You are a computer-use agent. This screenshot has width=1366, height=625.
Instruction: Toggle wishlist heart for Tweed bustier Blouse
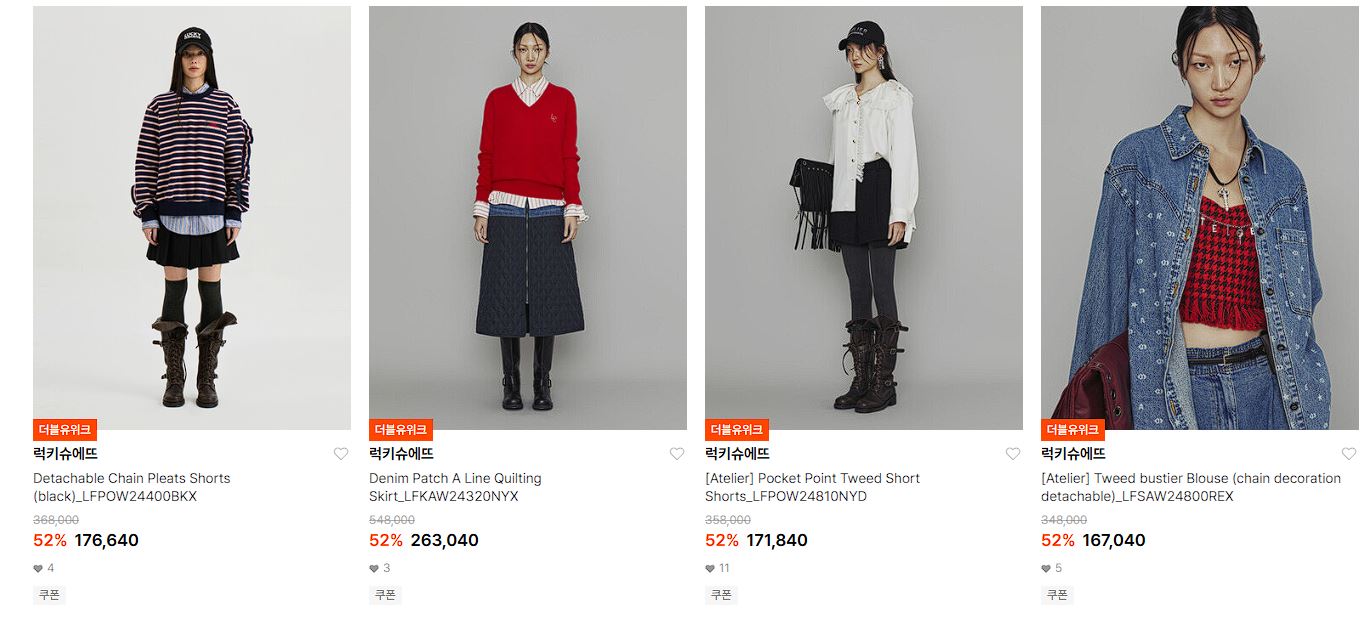coord(1349,454)
